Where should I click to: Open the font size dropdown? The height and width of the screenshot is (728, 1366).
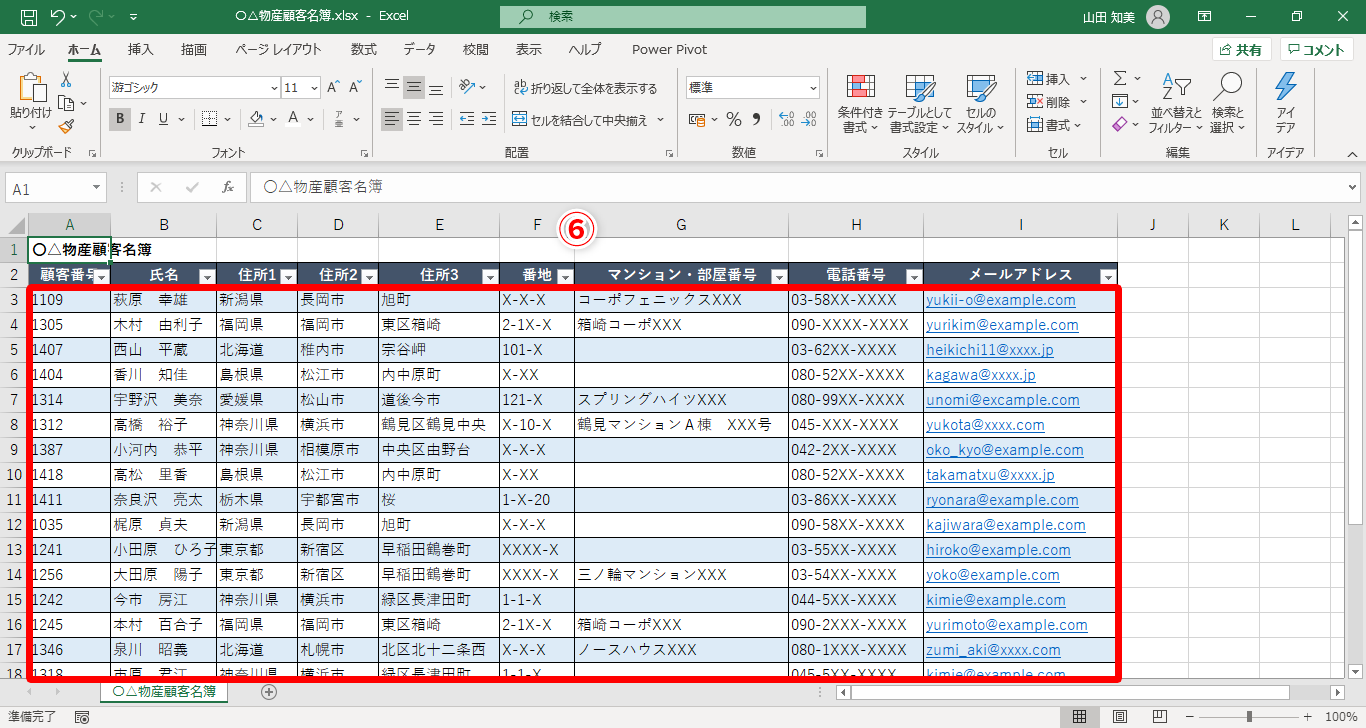(312, 88)
